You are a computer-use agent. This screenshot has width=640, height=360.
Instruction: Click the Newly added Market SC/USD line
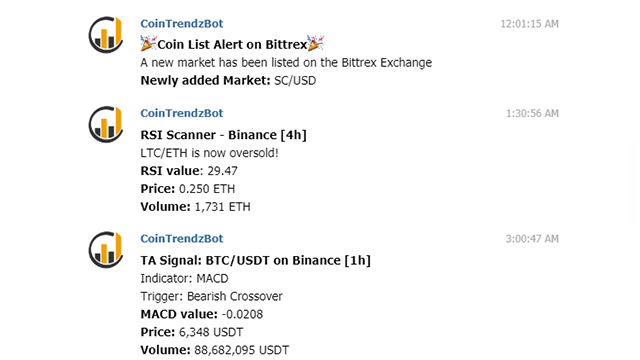tap(228, 80)
